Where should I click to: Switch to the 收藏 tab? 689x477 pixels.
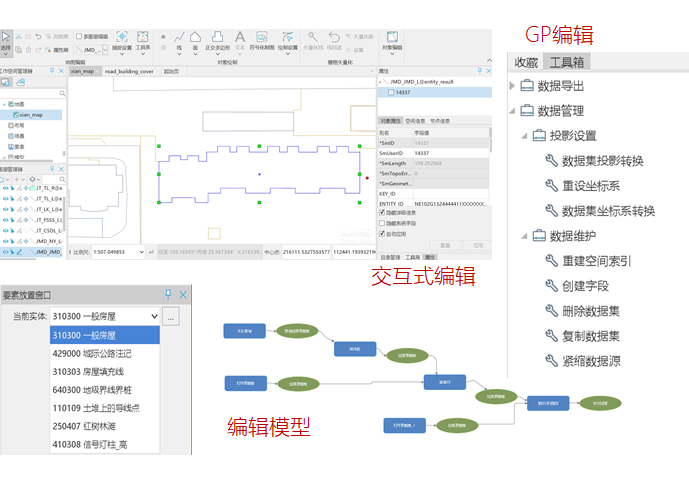[x=526, y=62]
